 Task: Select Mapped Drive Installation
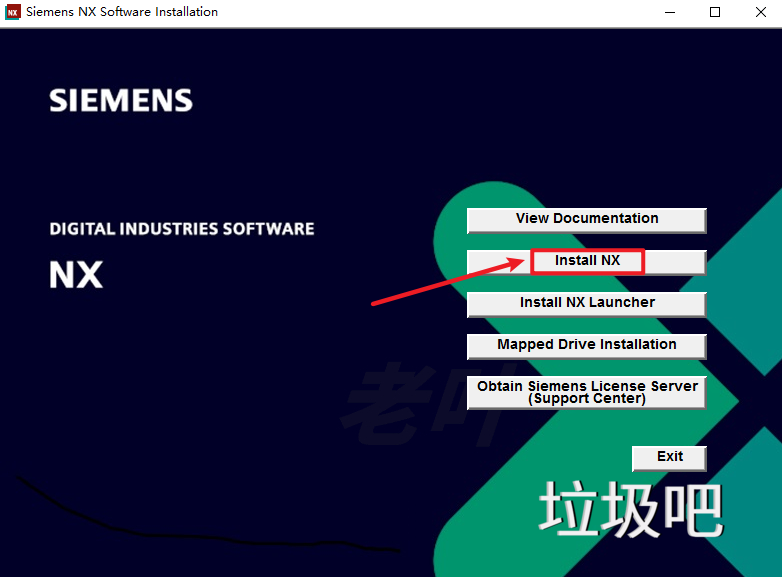pyautogui.click(x=586, y=345)
